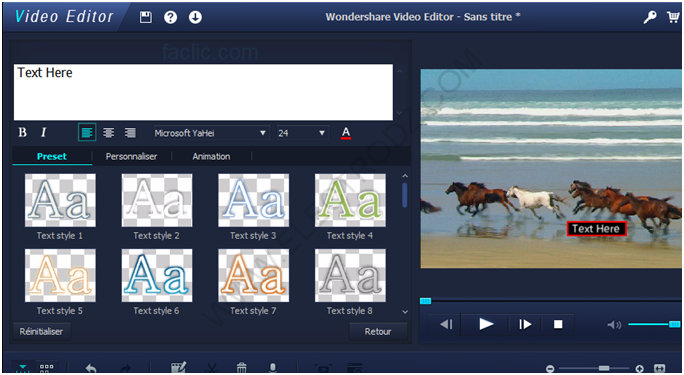Screen dimensions: 684x375
Task: Open the help question mark icon
Action: pos(171,17)
